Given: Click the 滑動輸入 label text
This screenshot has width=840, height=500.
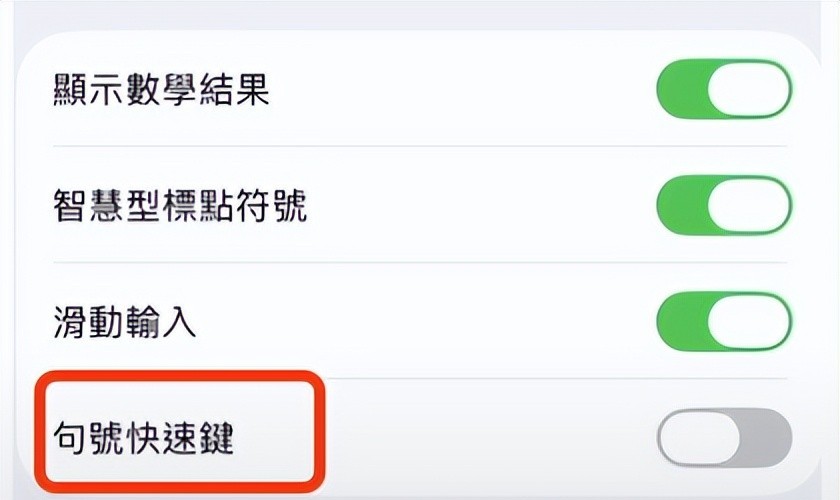Looking at the screenshot, I should (125, 322).
